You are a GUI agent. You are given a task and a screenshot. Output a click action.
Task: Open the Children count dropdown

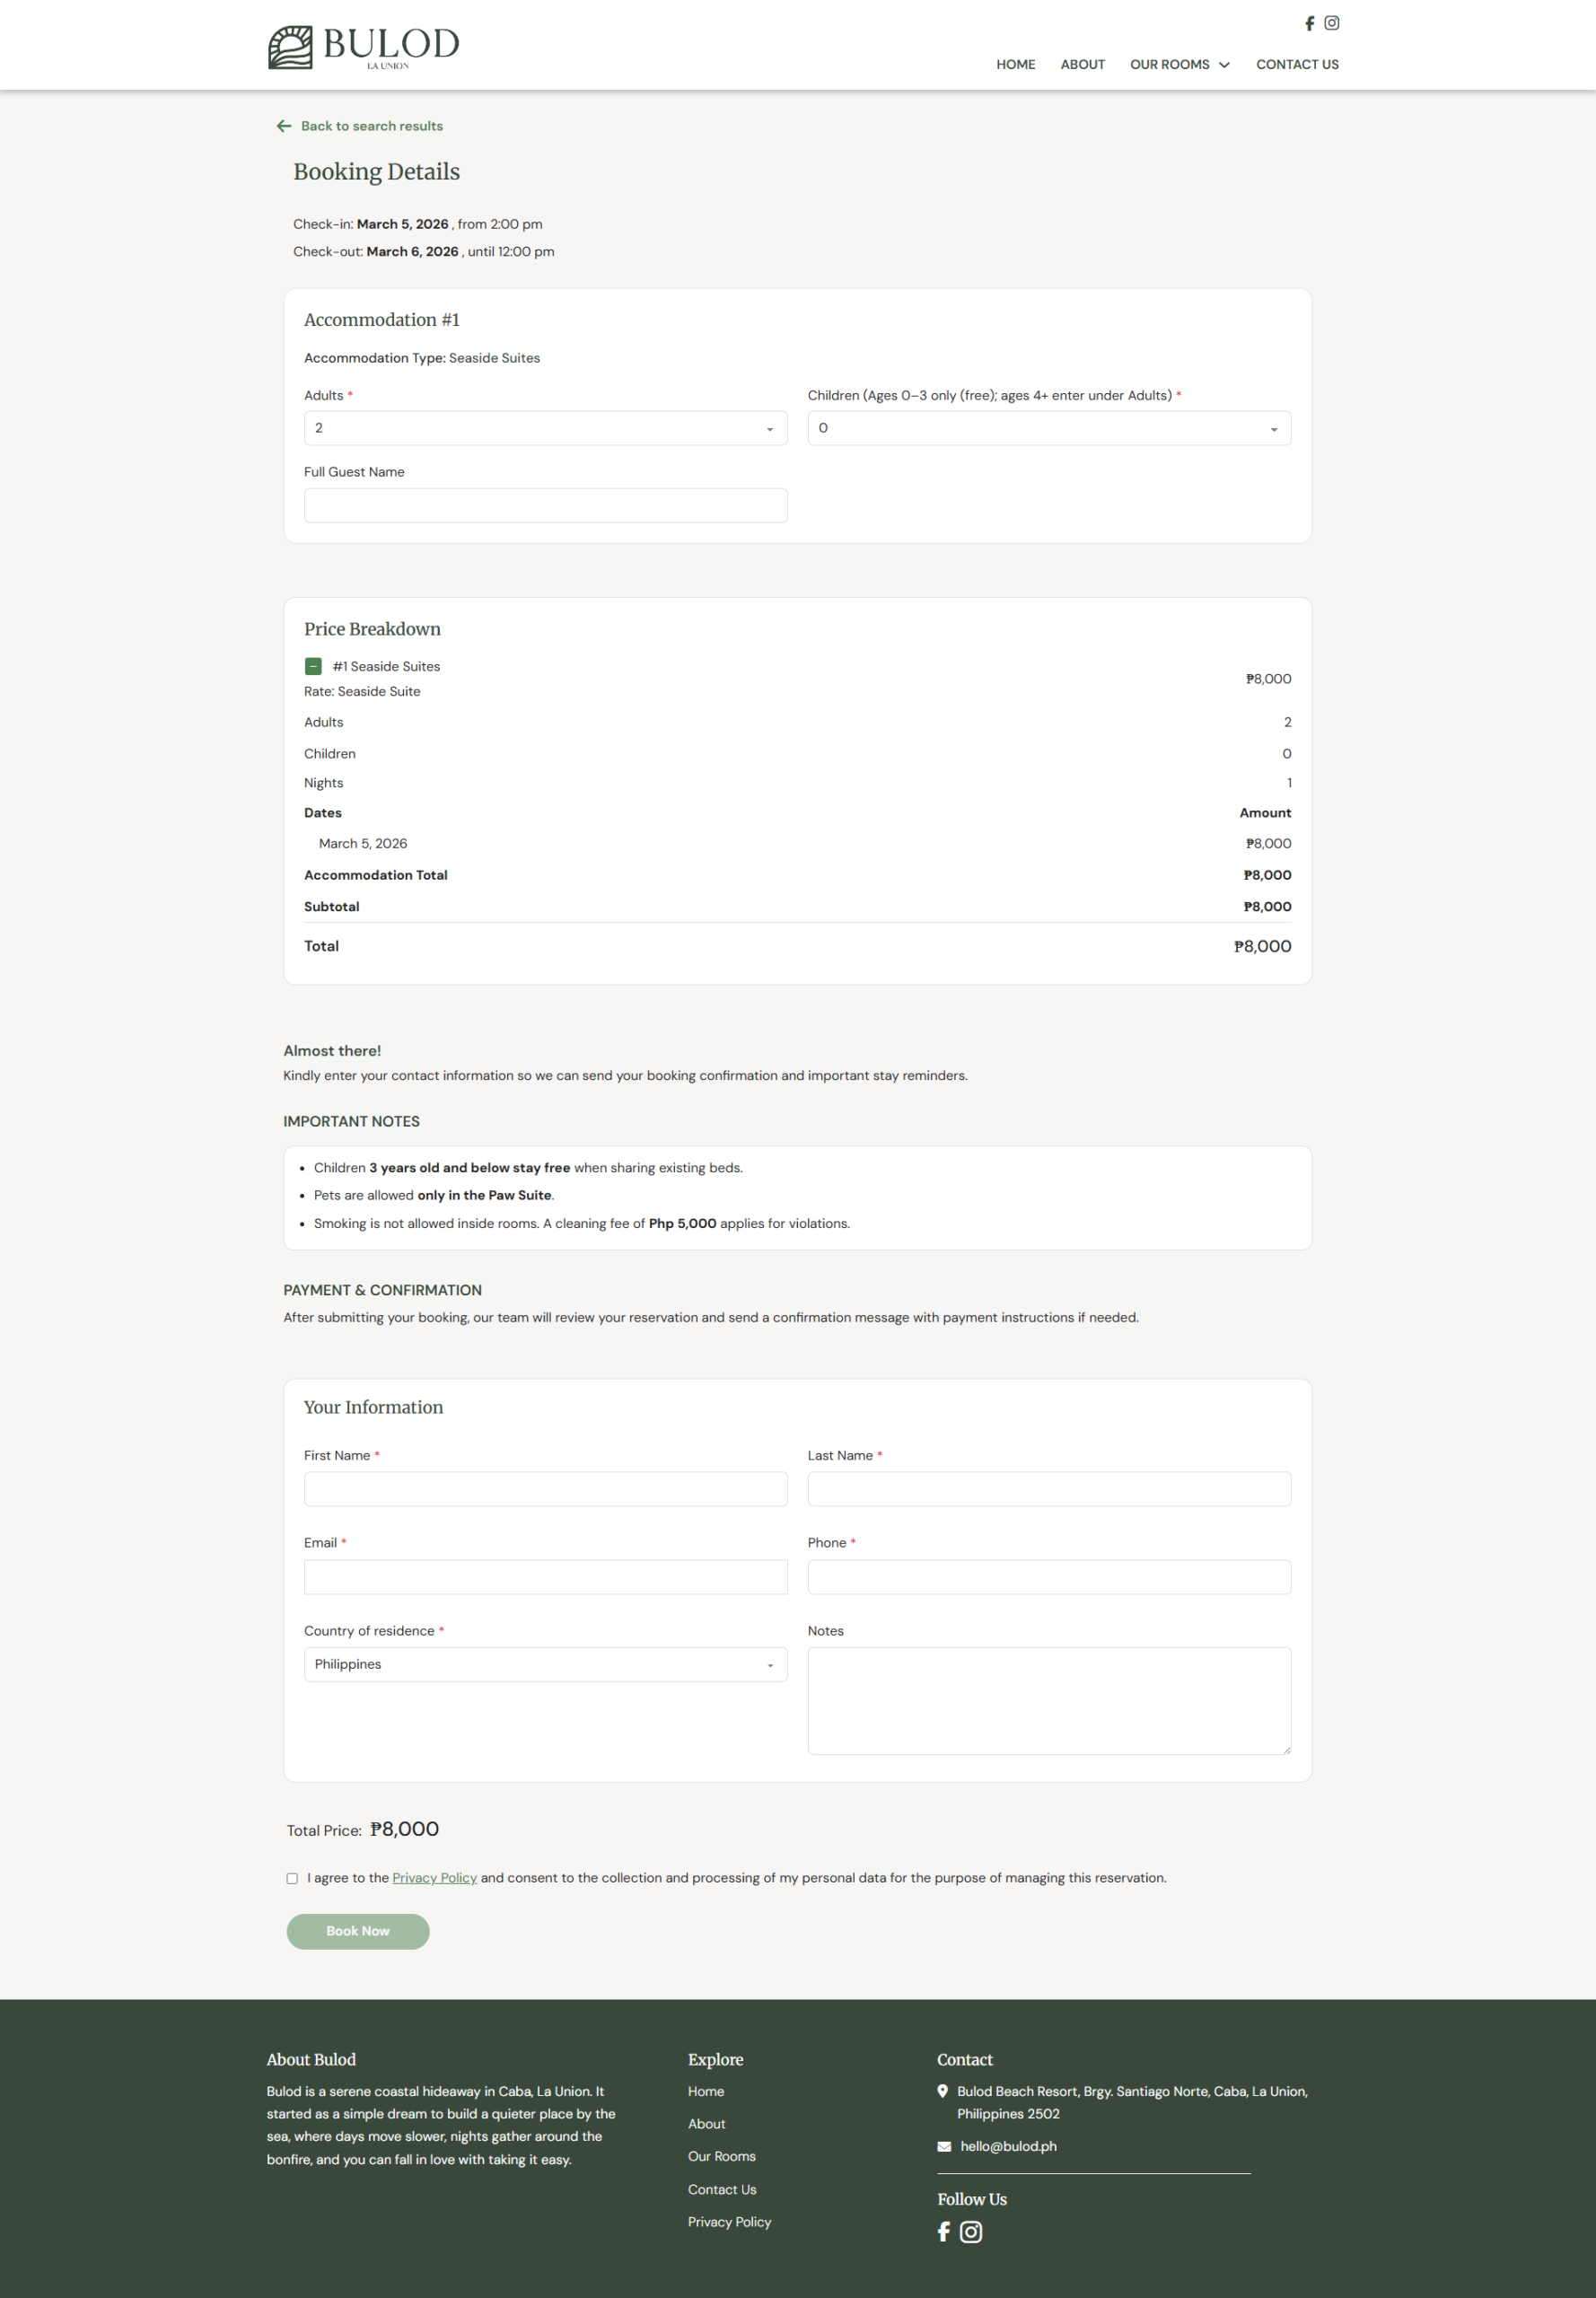point(1048,428)
